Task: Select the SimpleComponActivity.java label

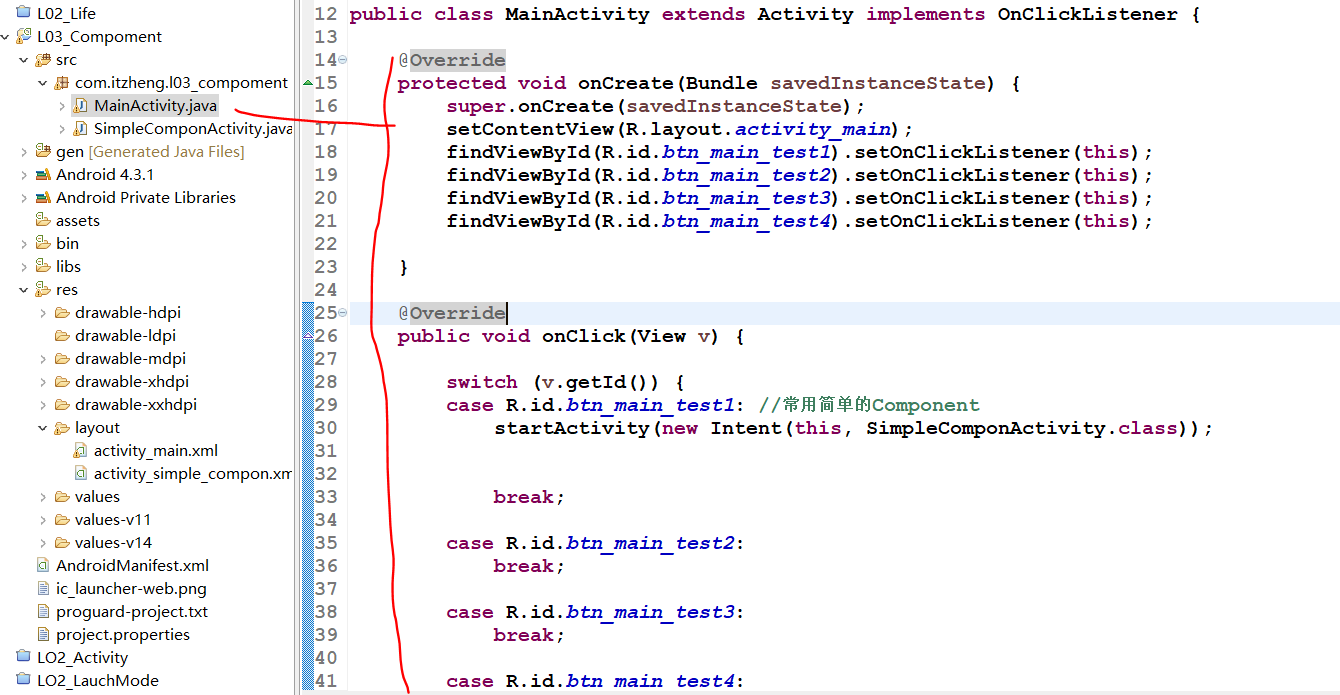Action: pos(193,128)
